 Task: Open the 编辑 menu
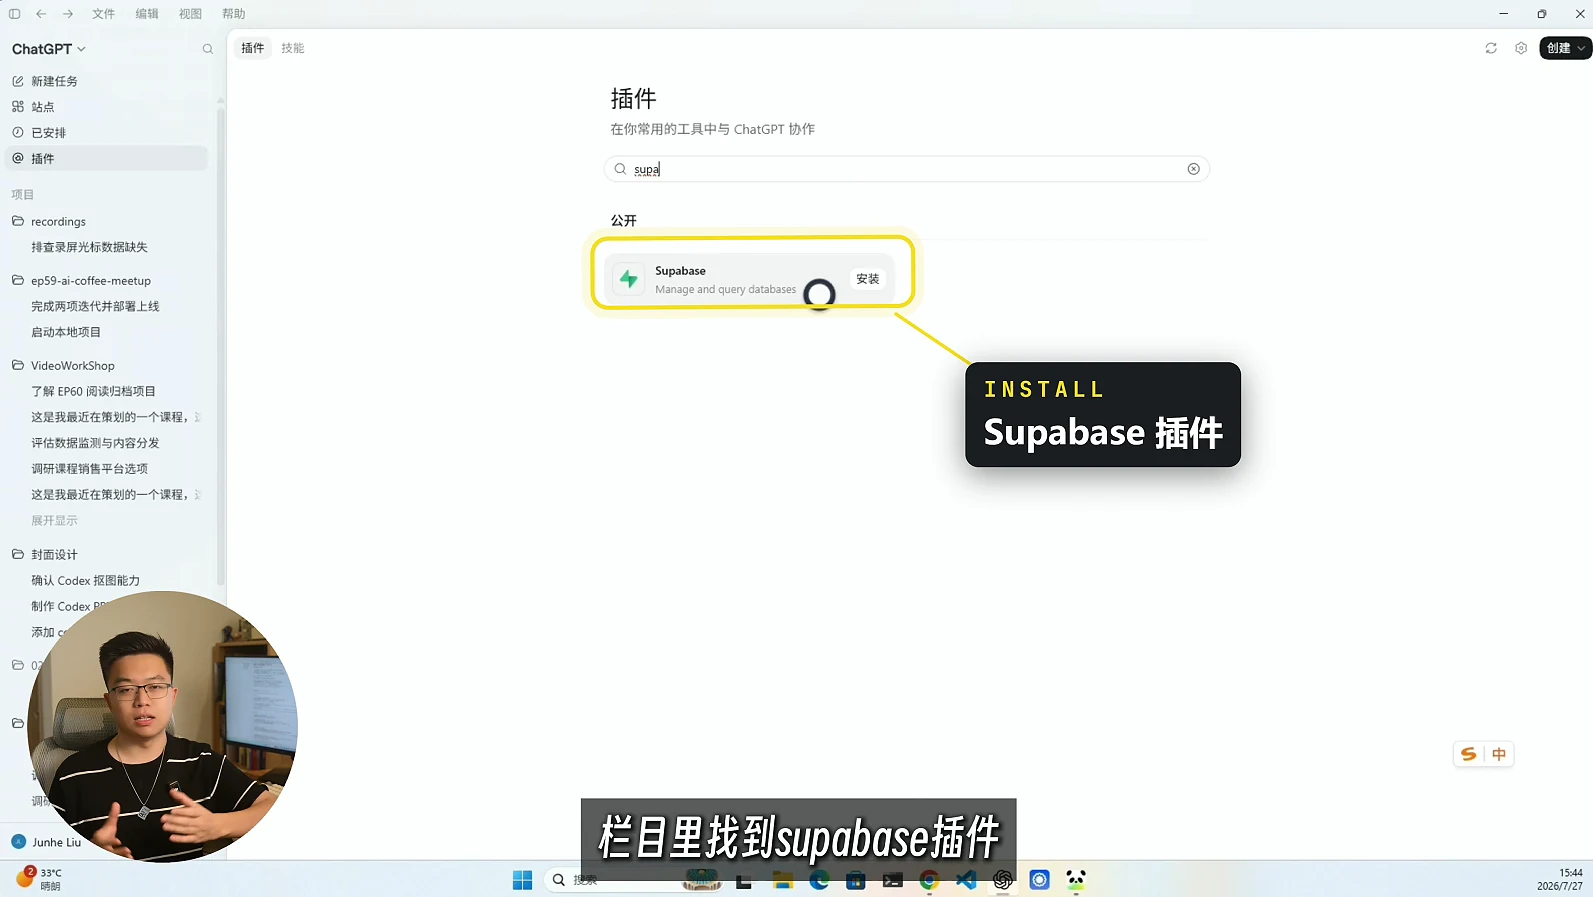tap(147, 14)
